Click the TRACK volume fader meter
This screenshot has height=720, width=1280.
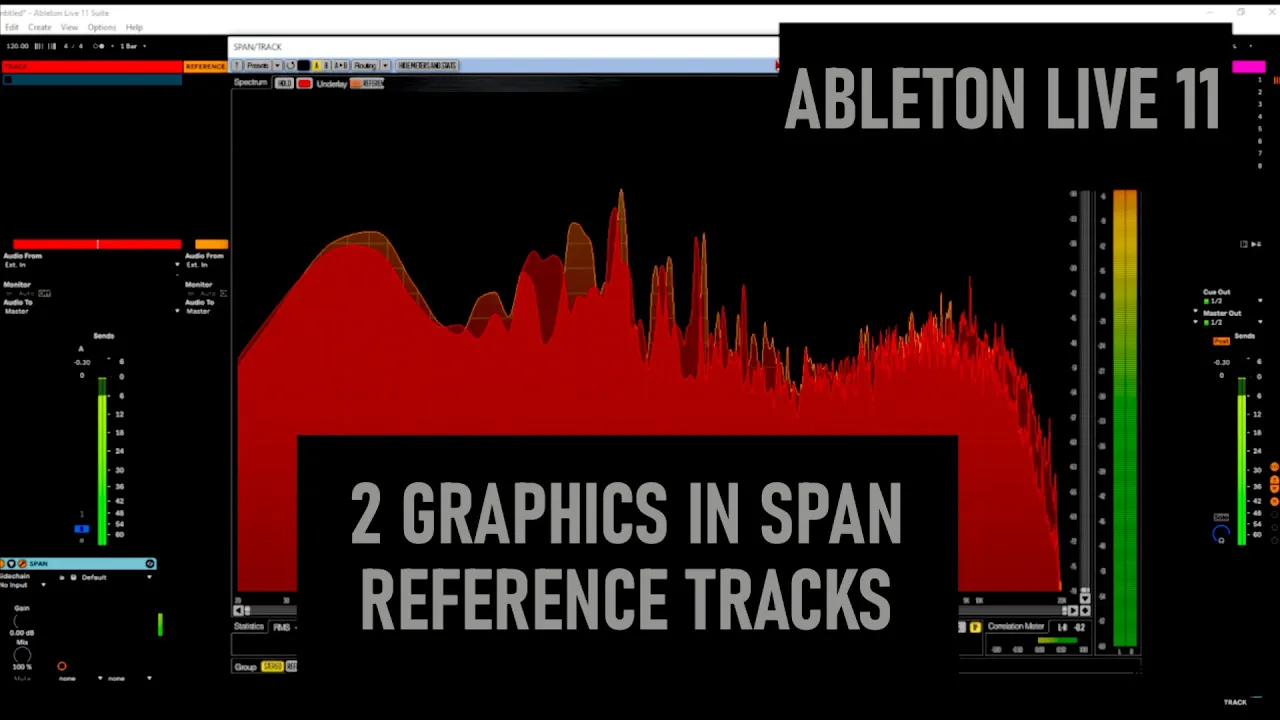click(x=102, y=462)
